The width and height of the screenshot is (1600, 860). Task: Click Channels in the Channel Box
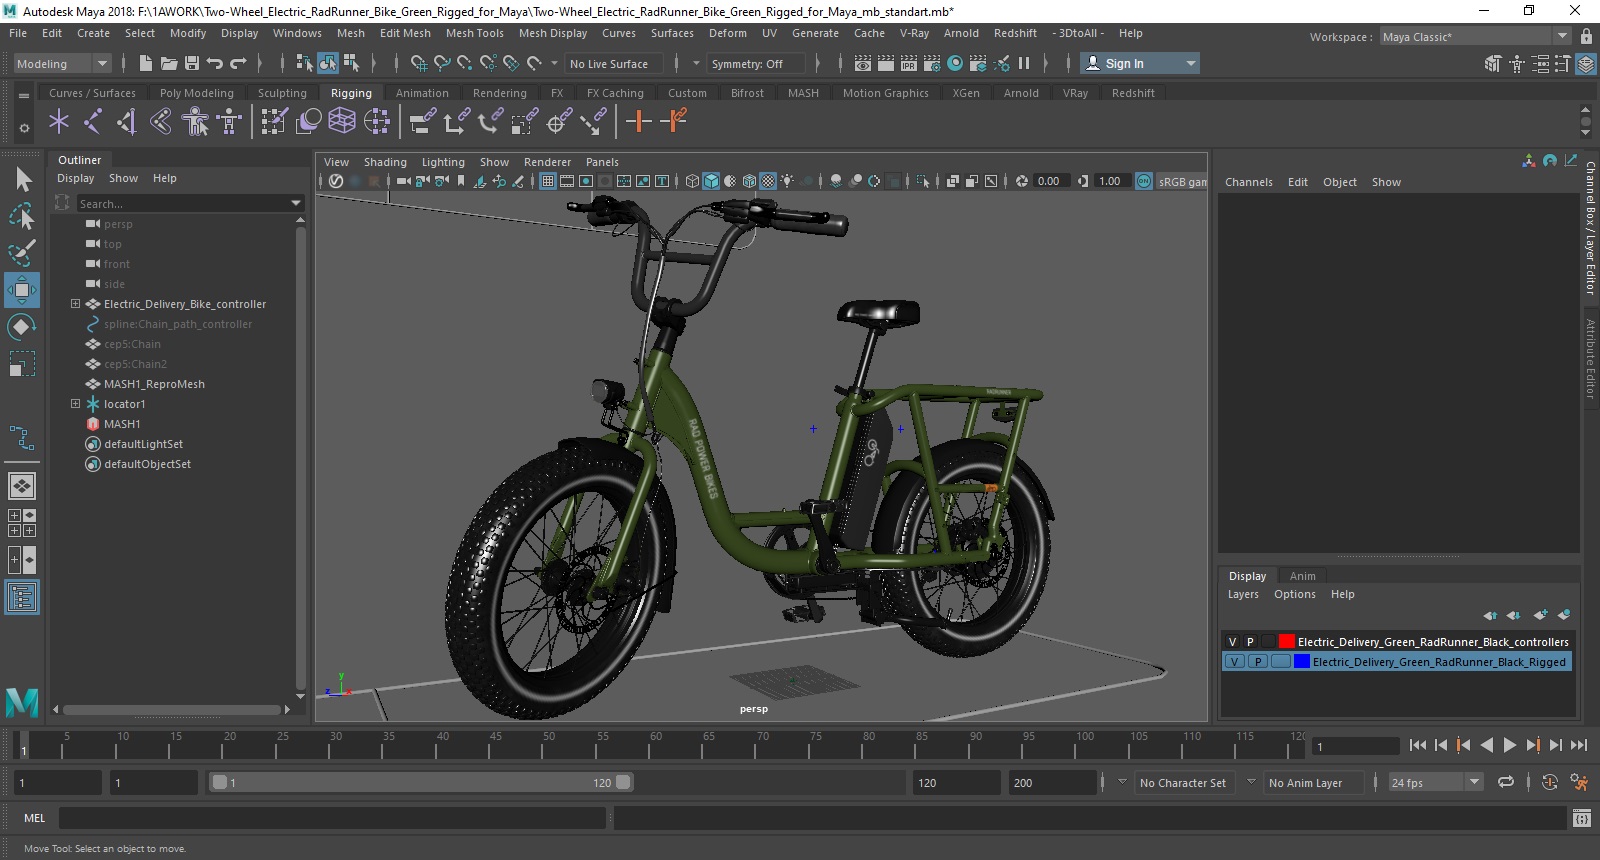click(x=1249, y=182)
